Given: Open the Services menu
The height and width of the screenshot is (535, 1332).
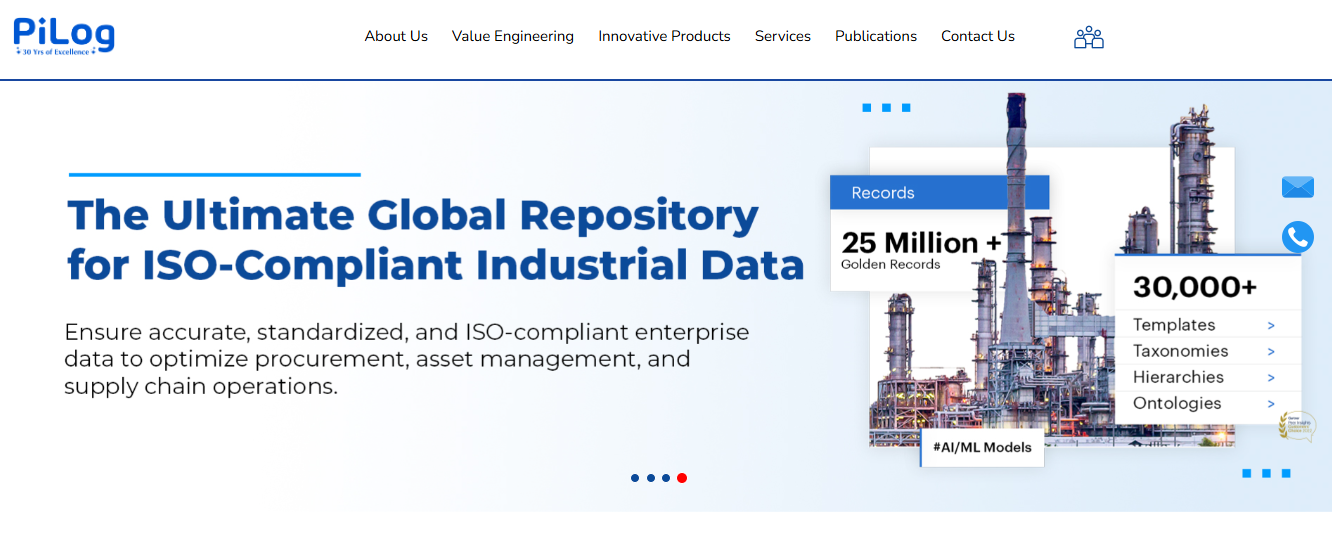Looking at the screenshot, I should 783,36.
